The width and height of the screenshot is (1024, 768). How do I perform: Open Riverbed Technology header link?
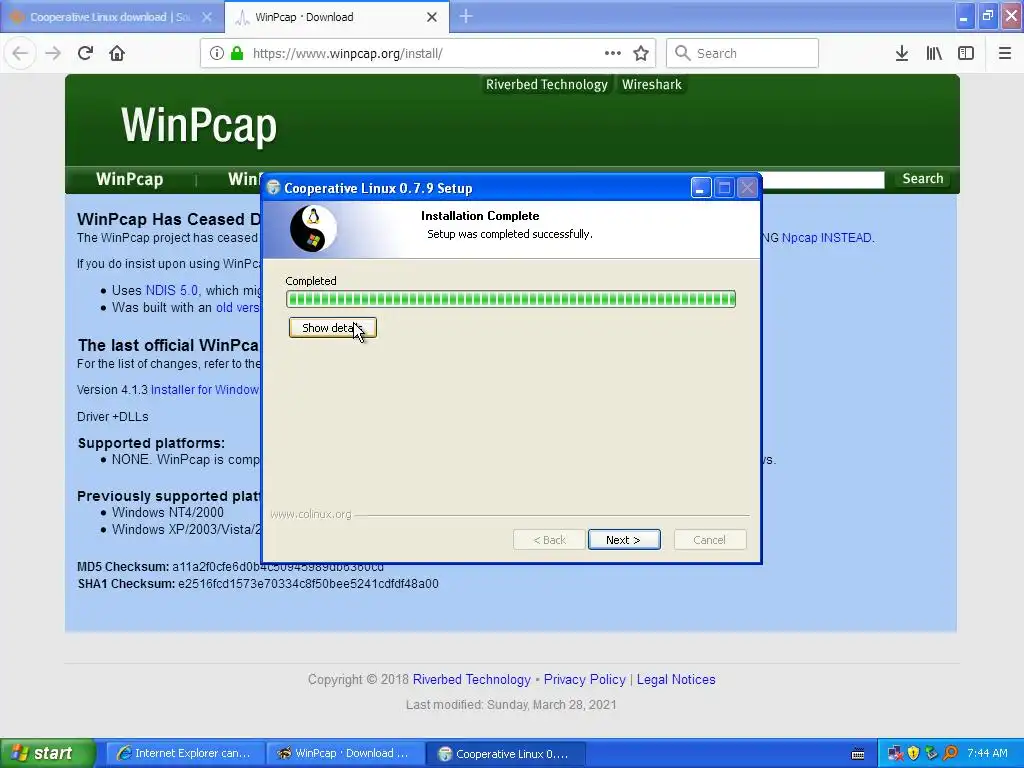[547, 84]
